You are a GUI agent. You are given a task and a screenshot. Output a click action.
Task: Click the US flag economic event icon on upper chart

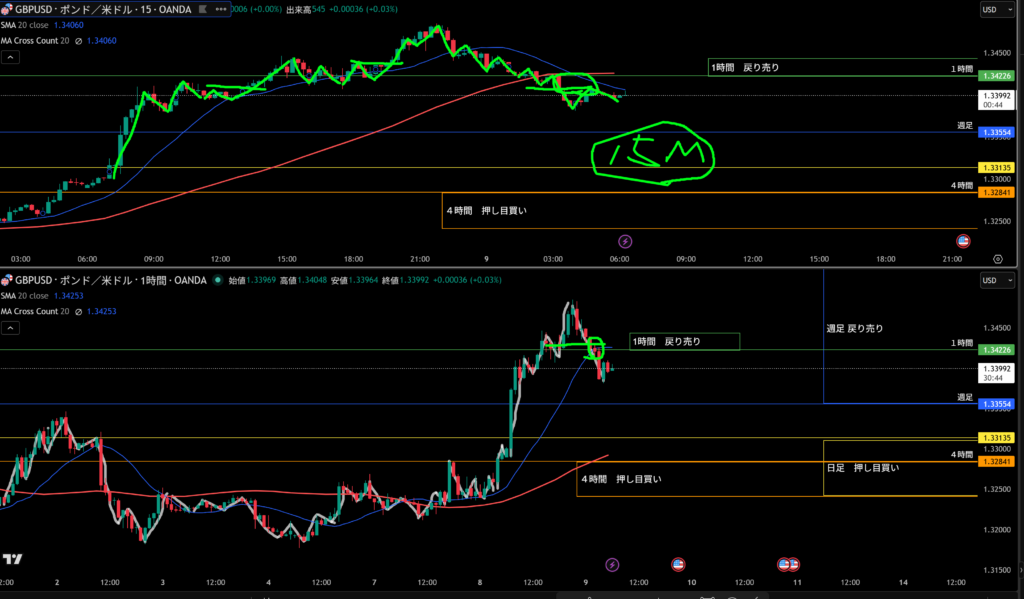tap(964, 241)
